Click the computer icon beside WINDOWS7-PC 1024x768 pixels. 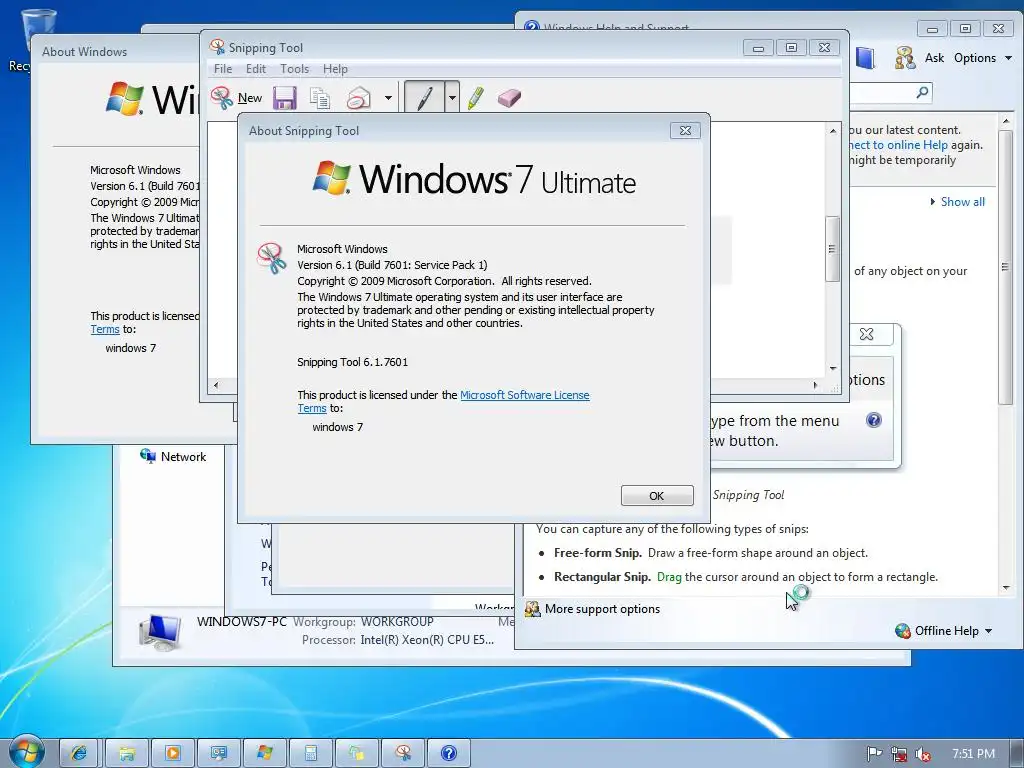tap(159, 632)
